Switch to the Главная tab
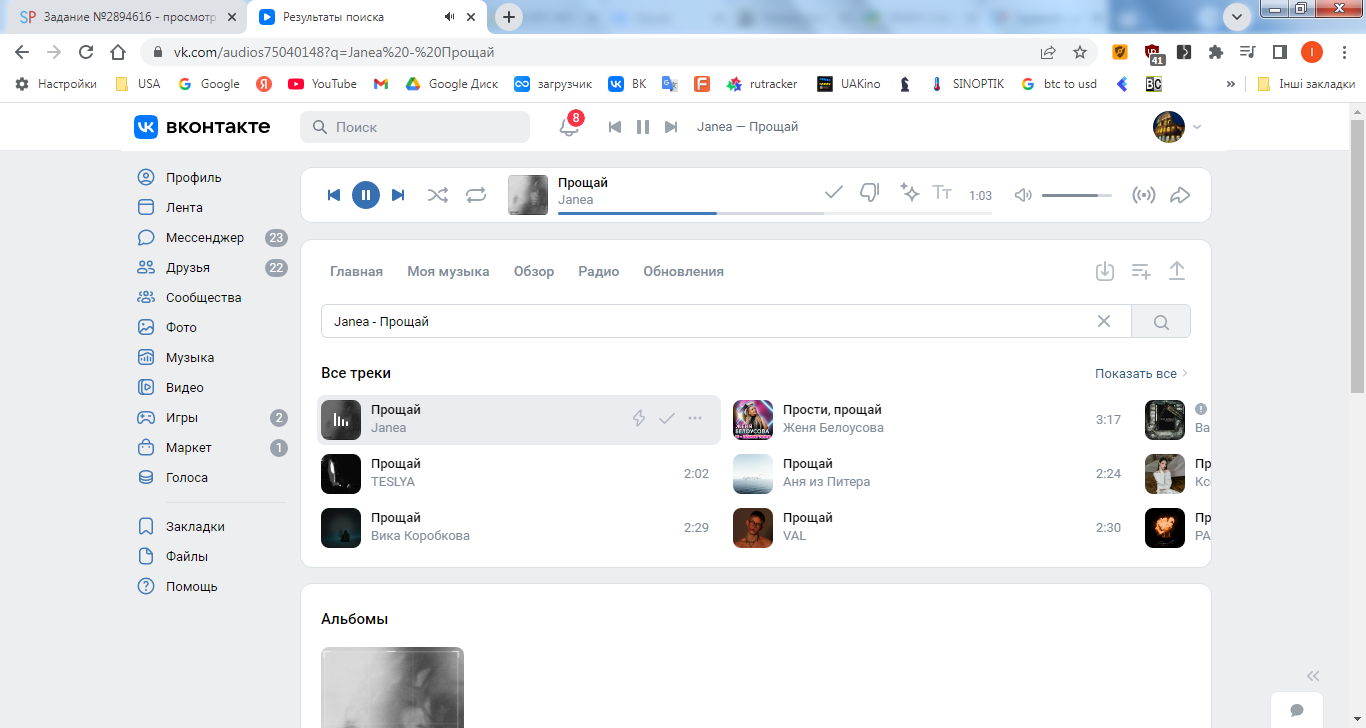Screen dimensions: 1366x728 (357, 271)
